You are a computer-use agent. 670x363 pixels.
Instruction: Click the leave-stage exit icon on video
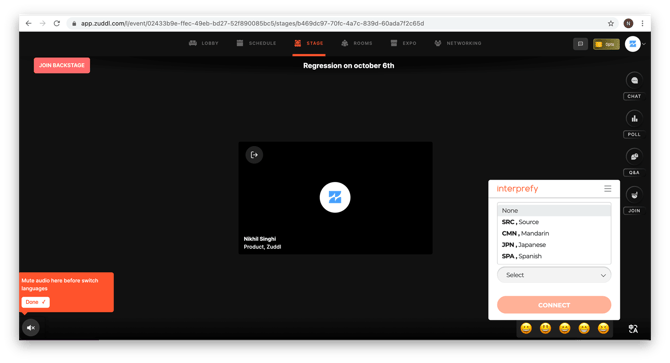(x=254, y=155)
